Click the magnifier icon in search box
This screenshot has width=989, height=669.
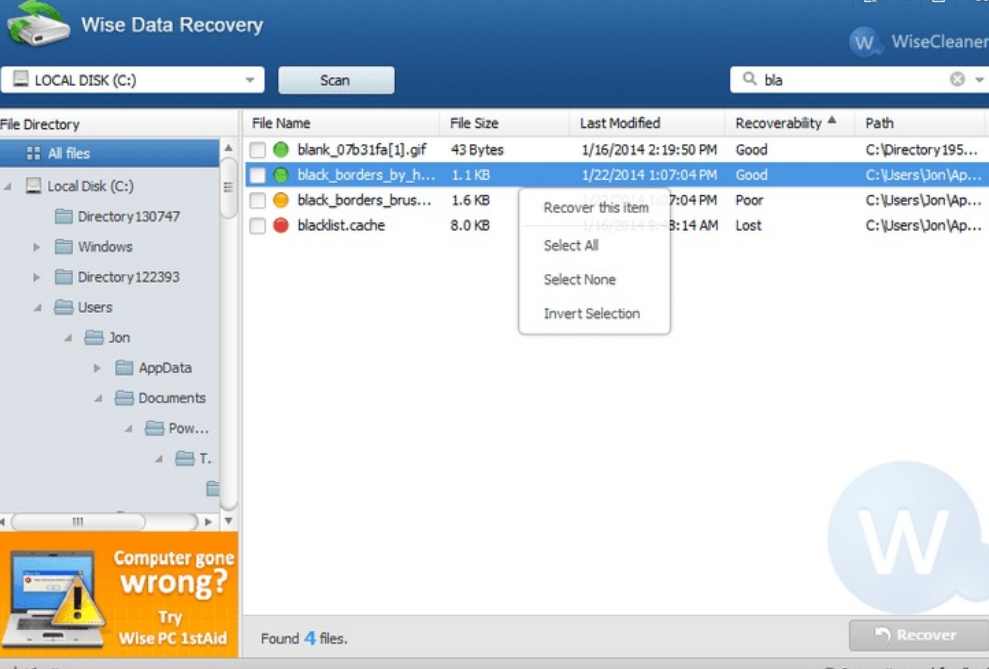pyautogui.click(x=750, y=80)
